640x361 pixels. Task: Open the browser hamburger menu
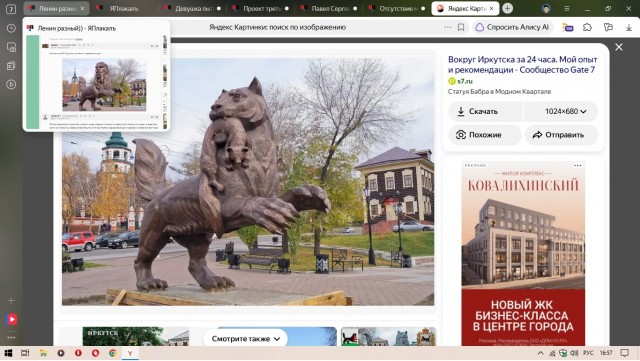pyautogui.click(x=567, y=8)
